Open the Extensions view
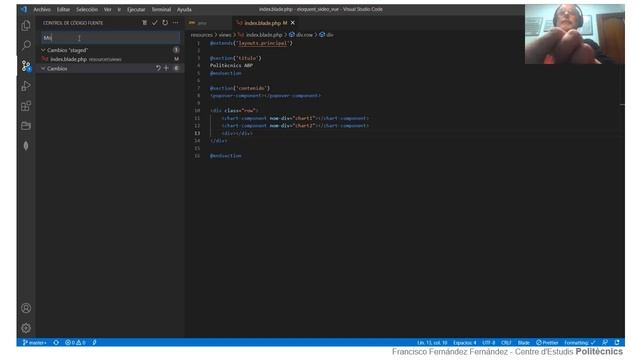This screenshot has height=360, width=640. click(26, 106)
